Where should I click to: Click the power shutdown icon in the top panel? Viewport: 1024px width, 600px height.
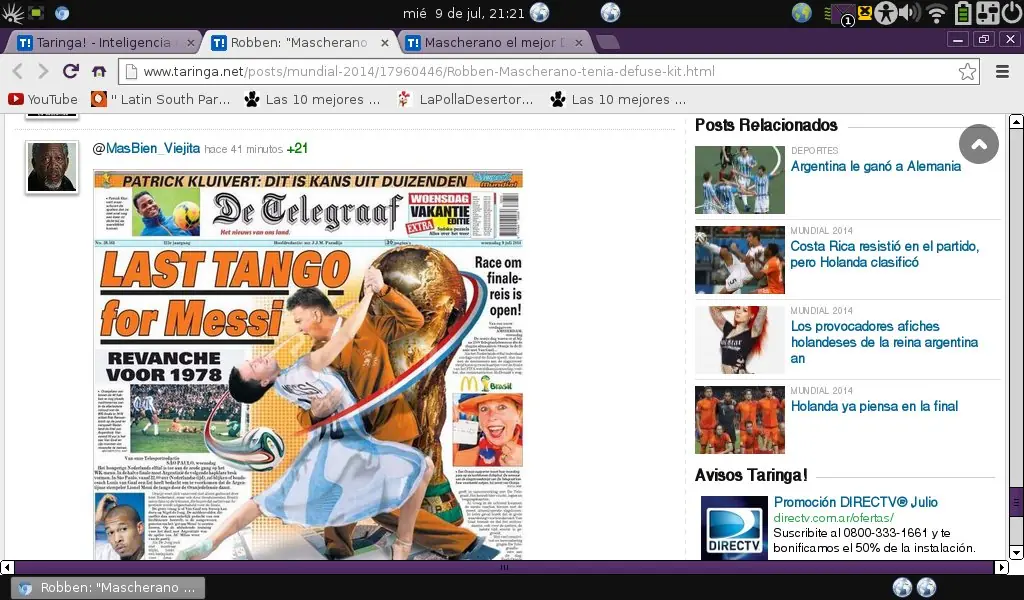coord(1013,13)
